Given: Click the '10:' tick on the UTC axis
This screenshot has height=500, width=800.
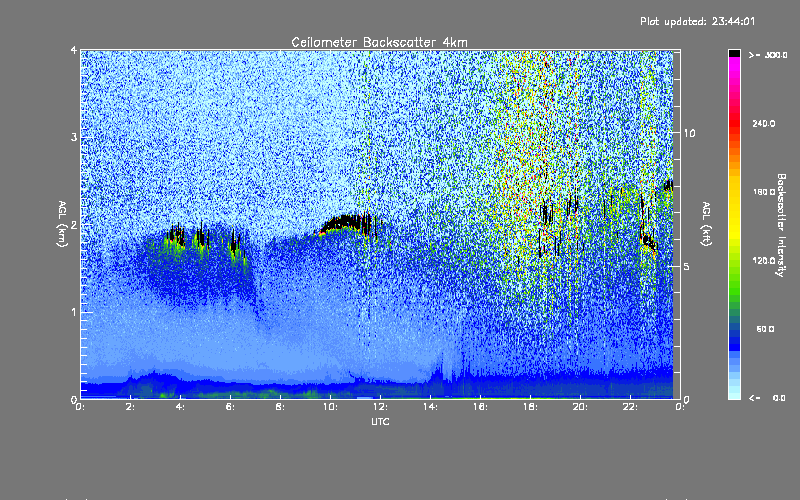Looking at the screenshot, I should pyautogui.click(x=330, y=407).
